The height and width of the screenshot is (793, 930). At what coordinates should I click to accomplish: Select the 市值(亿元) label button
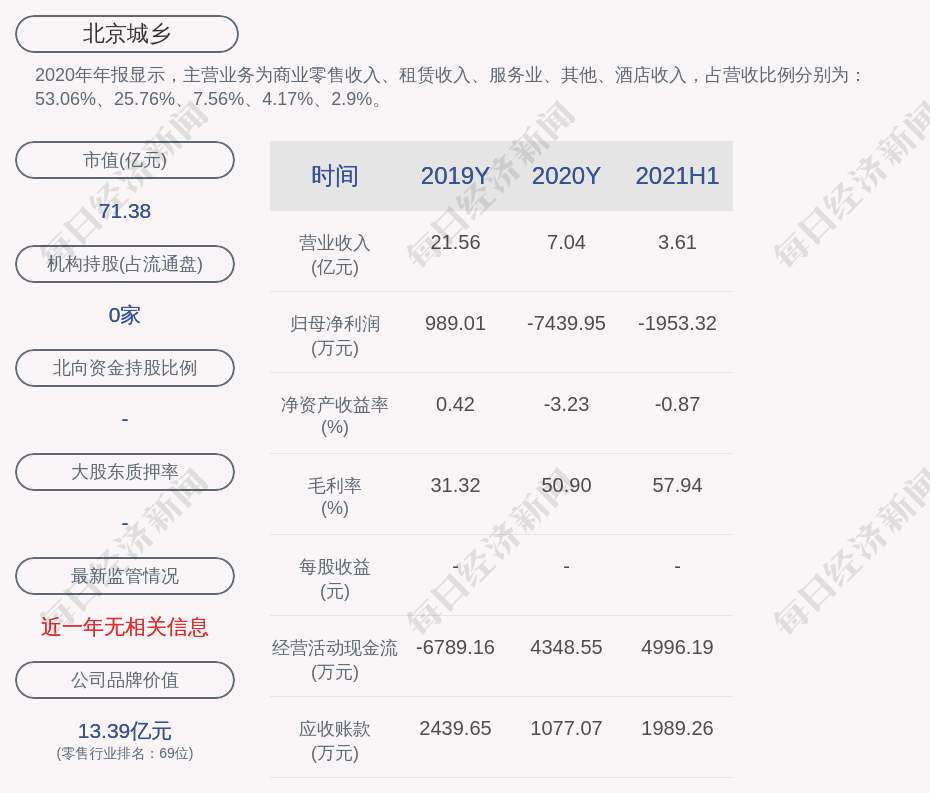point(125,160)
